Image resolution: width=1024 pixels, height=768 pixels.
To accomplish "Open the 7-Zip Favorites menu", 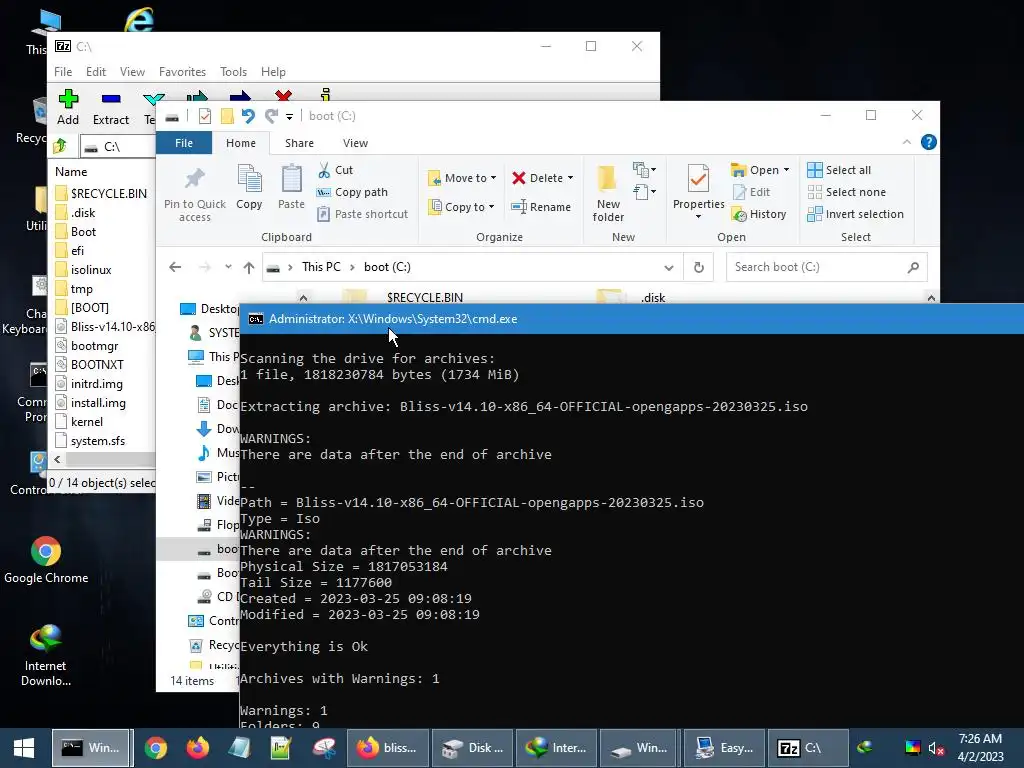I will click(x=182, y=72).
